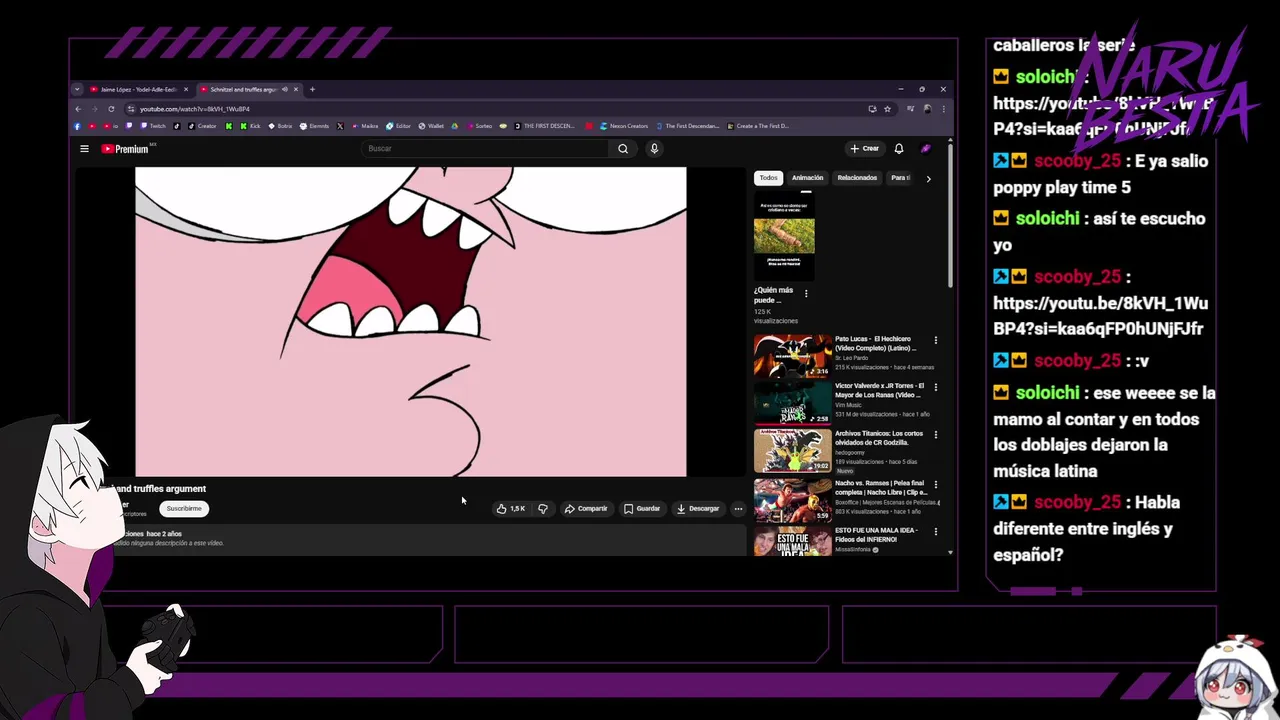Switch to Jaime López browser tab
Image resolution: width=1280 pixels, height=720 pixels.
click(x=137, y=89)
